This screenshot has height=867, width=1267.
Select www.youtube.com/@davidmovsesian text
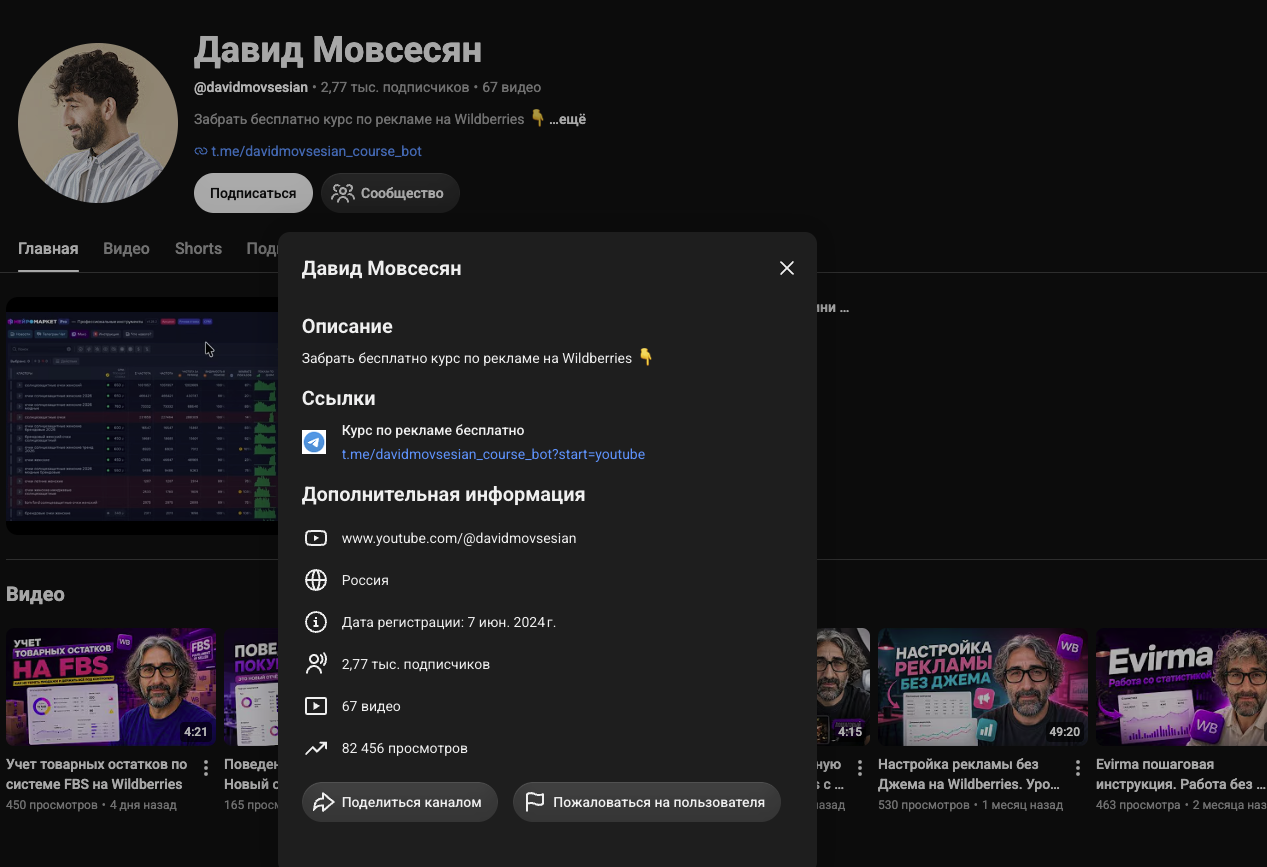459,538
